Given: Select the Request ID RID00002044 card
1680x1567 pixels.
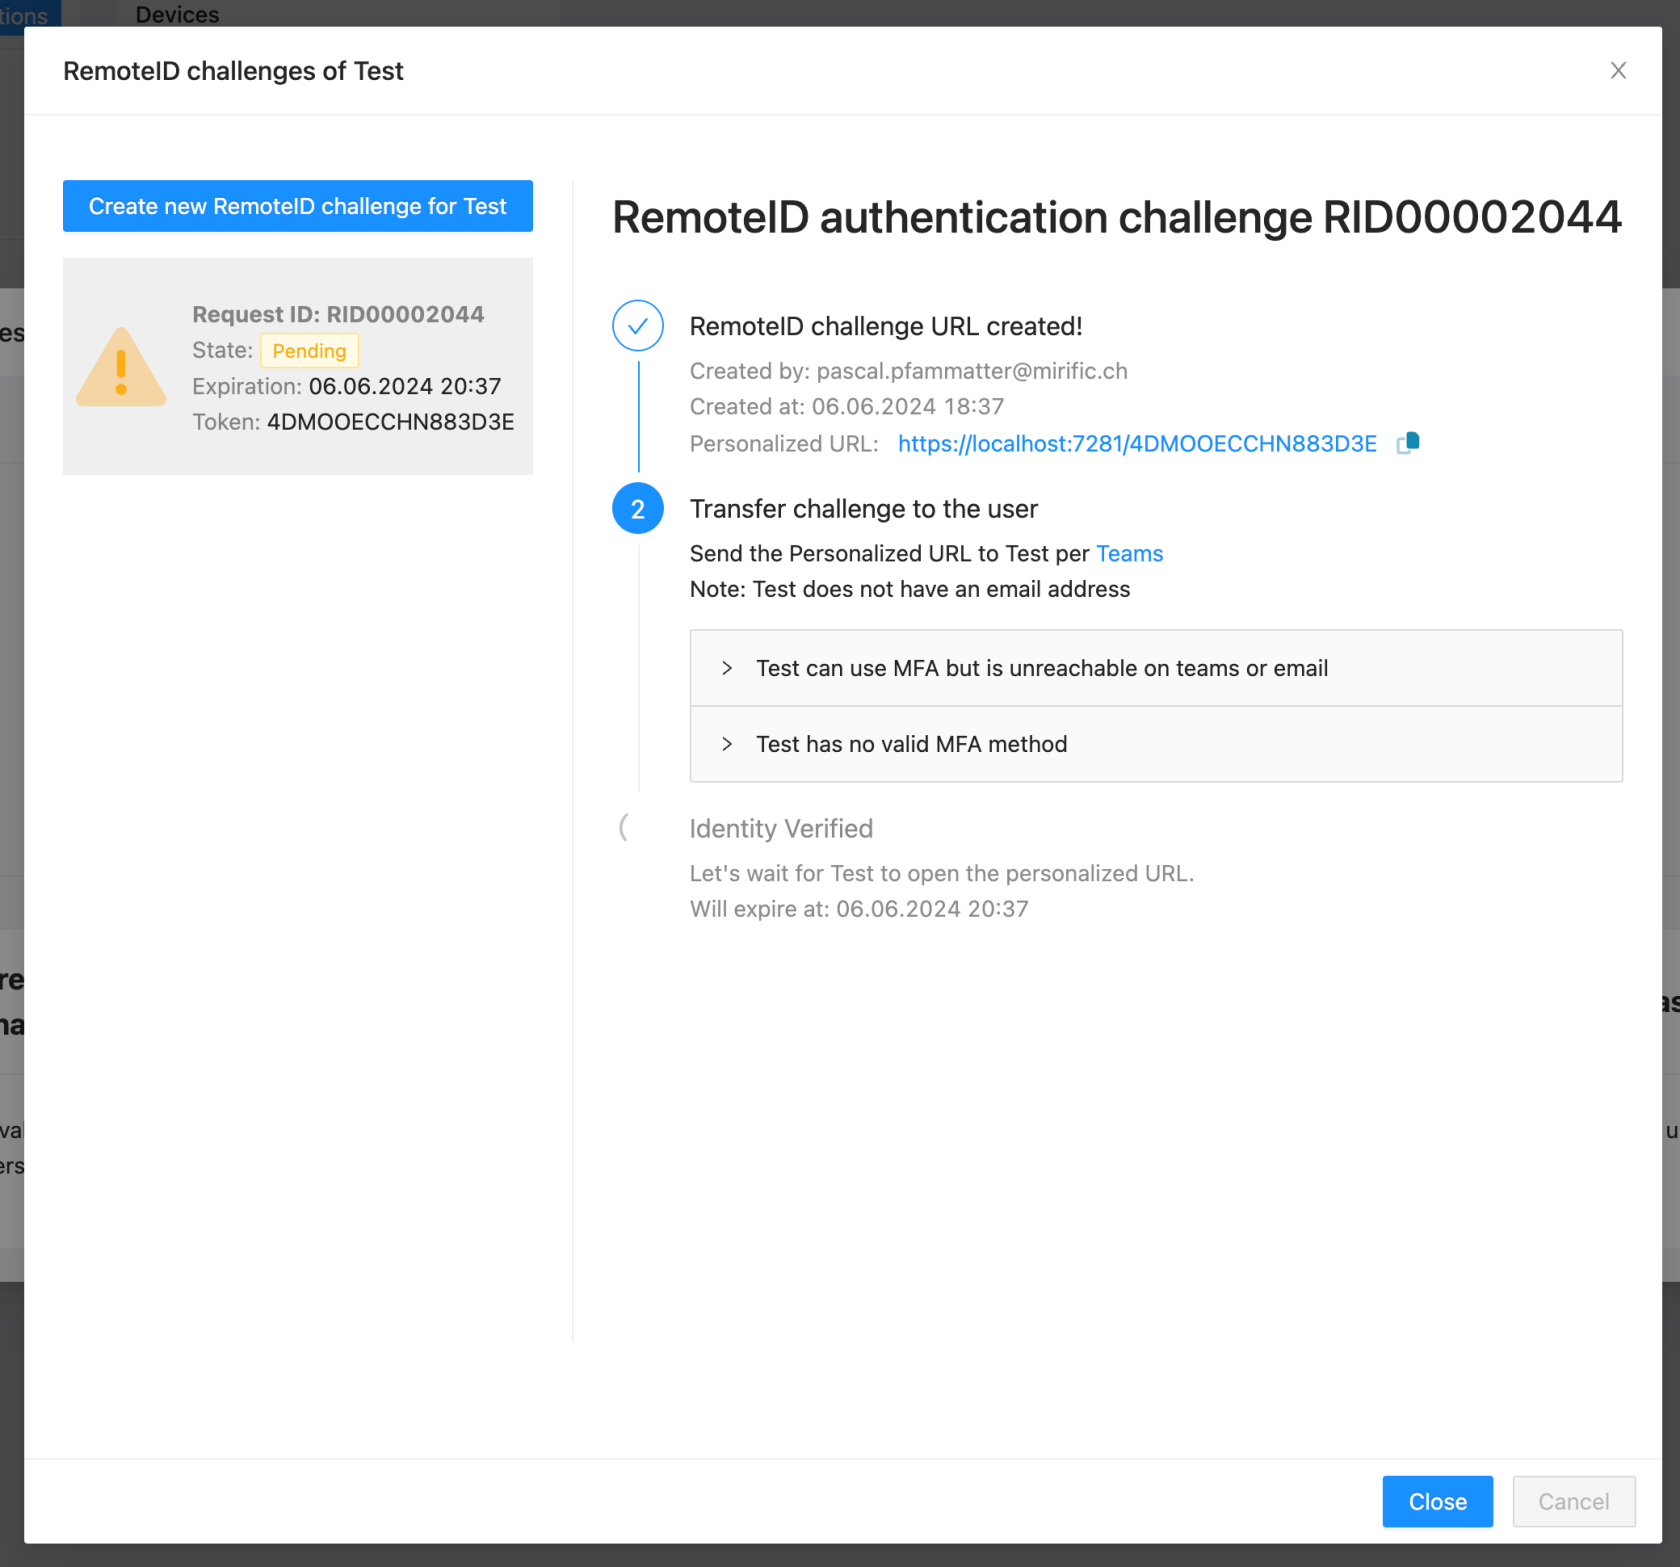Looking at the screenshot, I should click(297, 366).
